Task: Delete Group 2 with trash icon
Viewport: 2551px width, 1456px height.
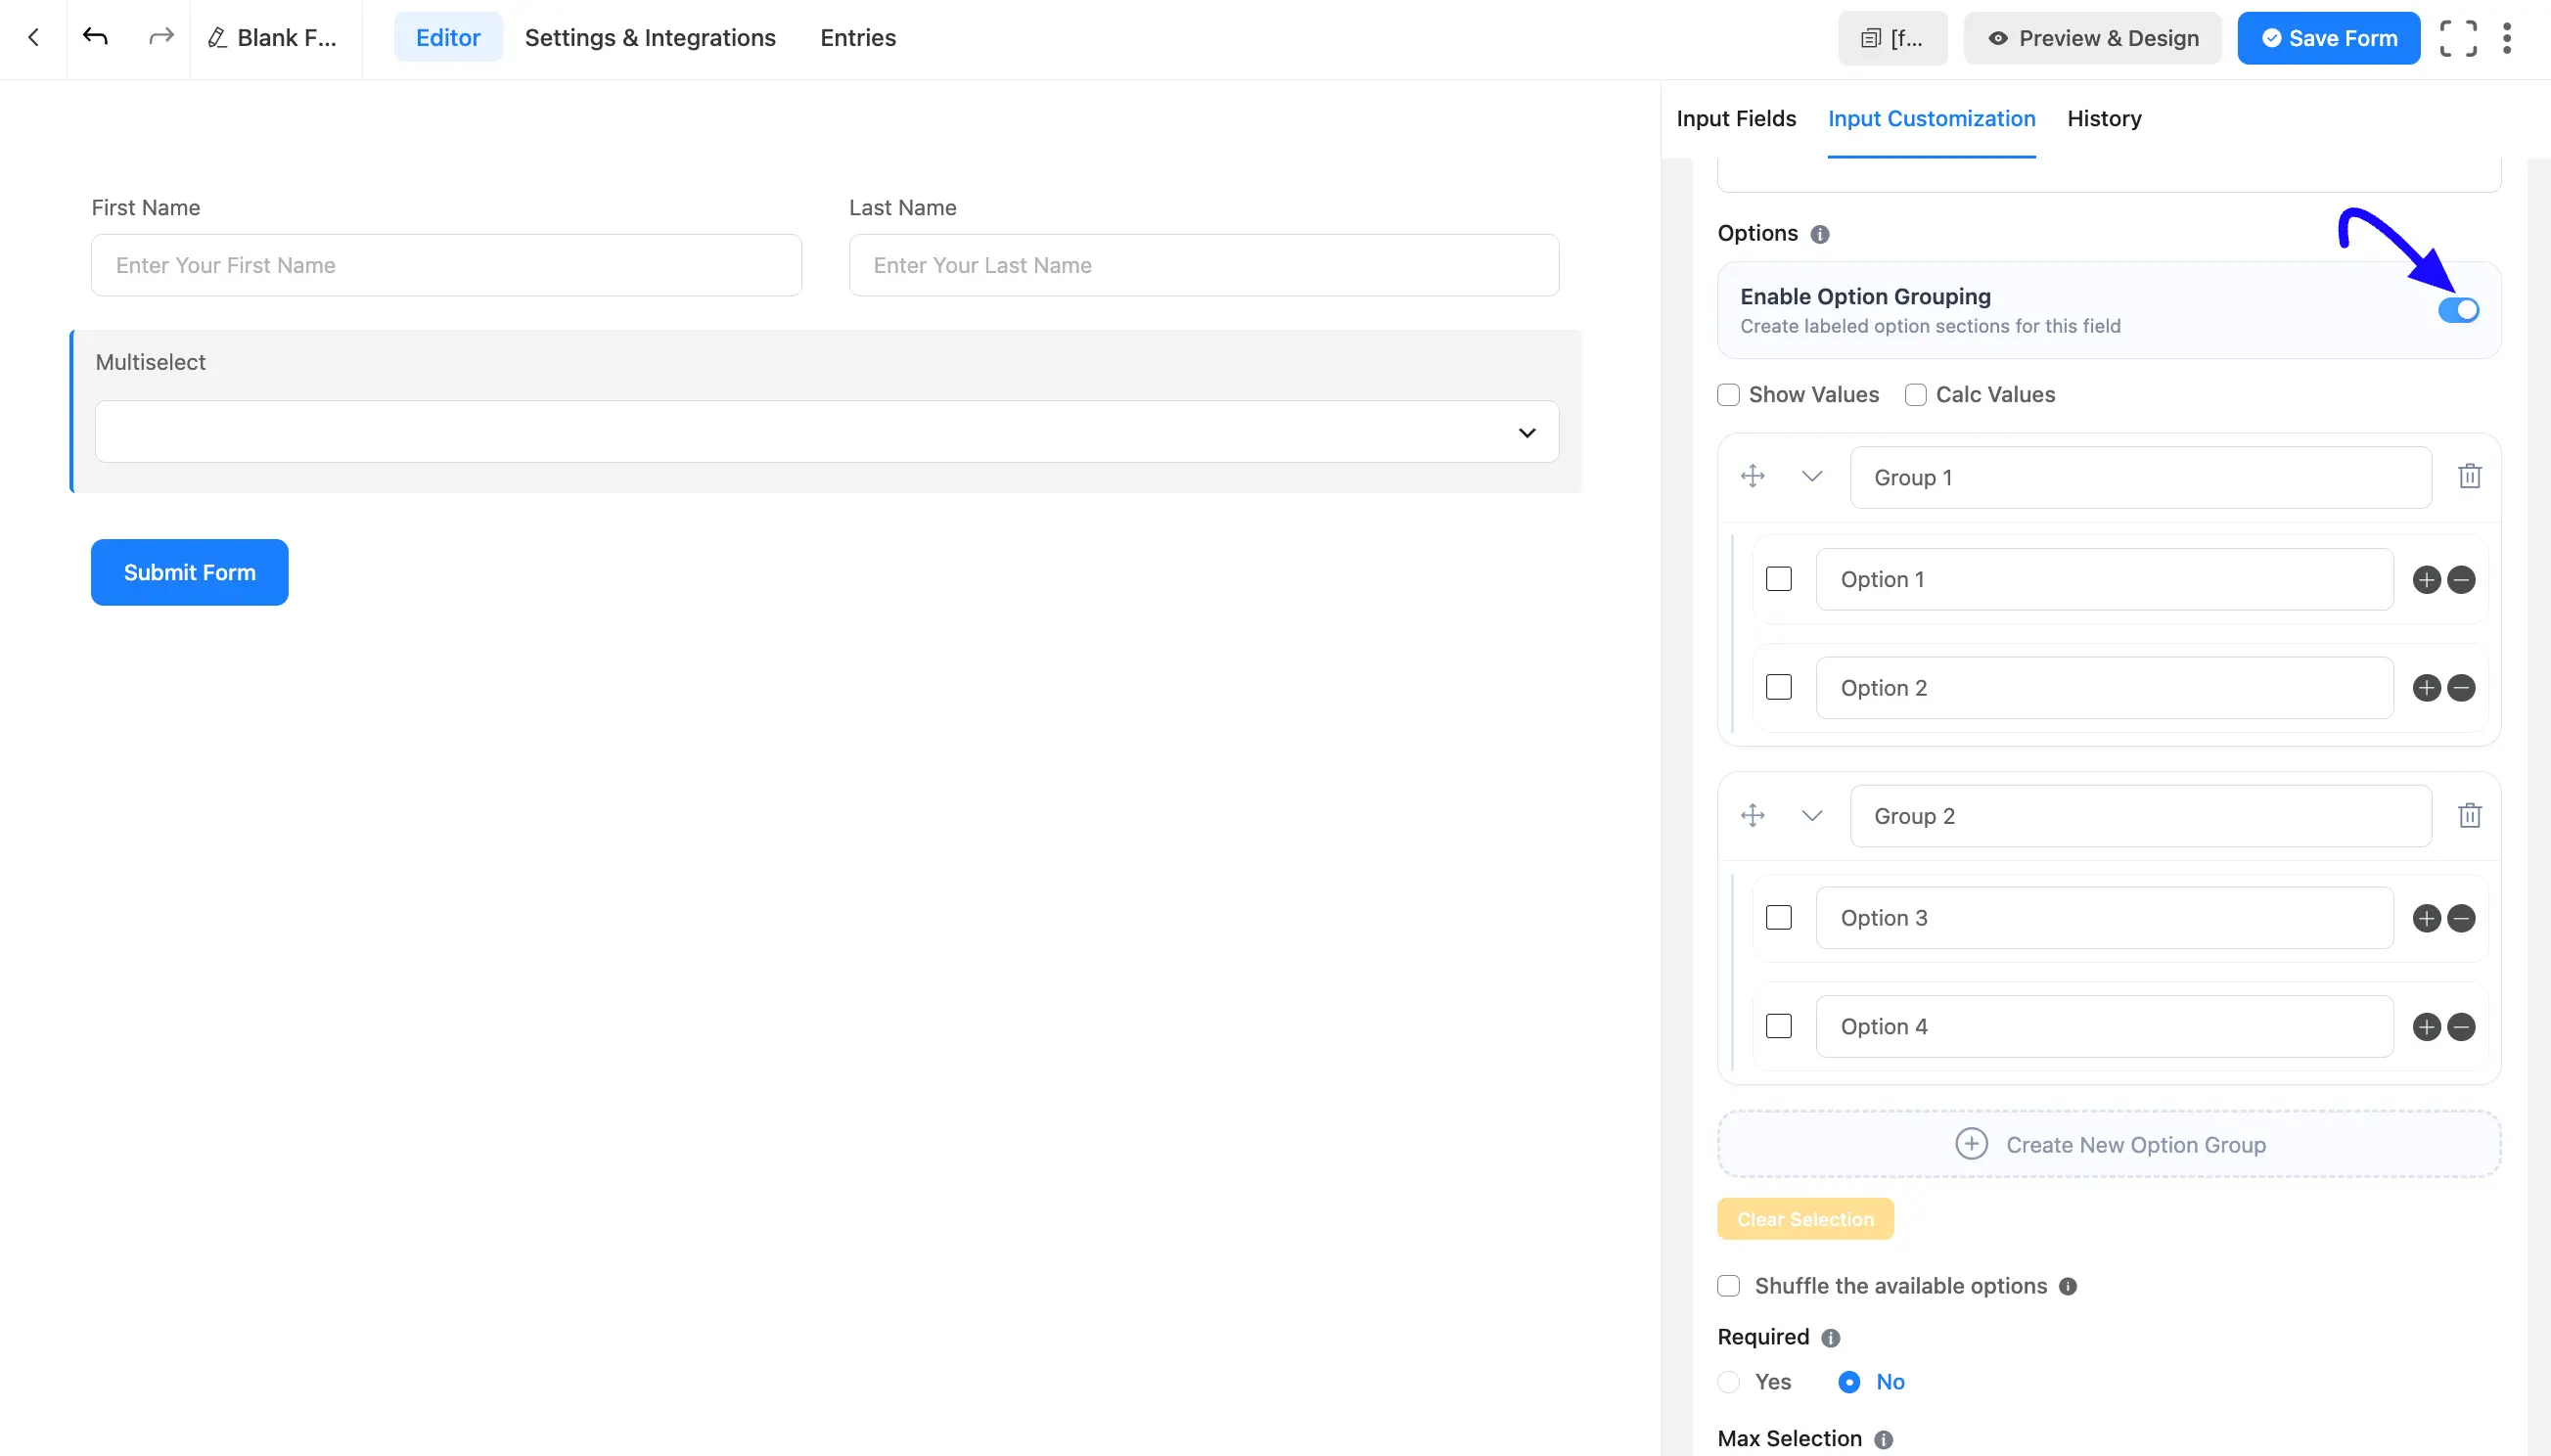Action: coord(2469,815)
